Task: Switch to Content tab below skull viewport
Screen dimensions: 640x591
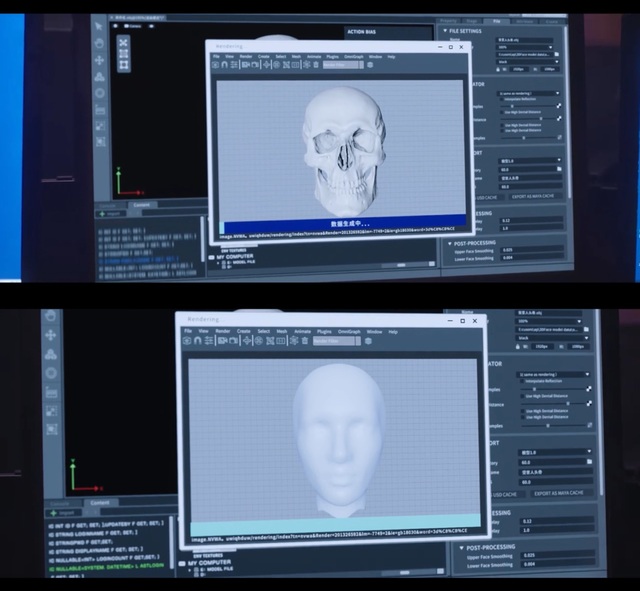Action: 141,205
